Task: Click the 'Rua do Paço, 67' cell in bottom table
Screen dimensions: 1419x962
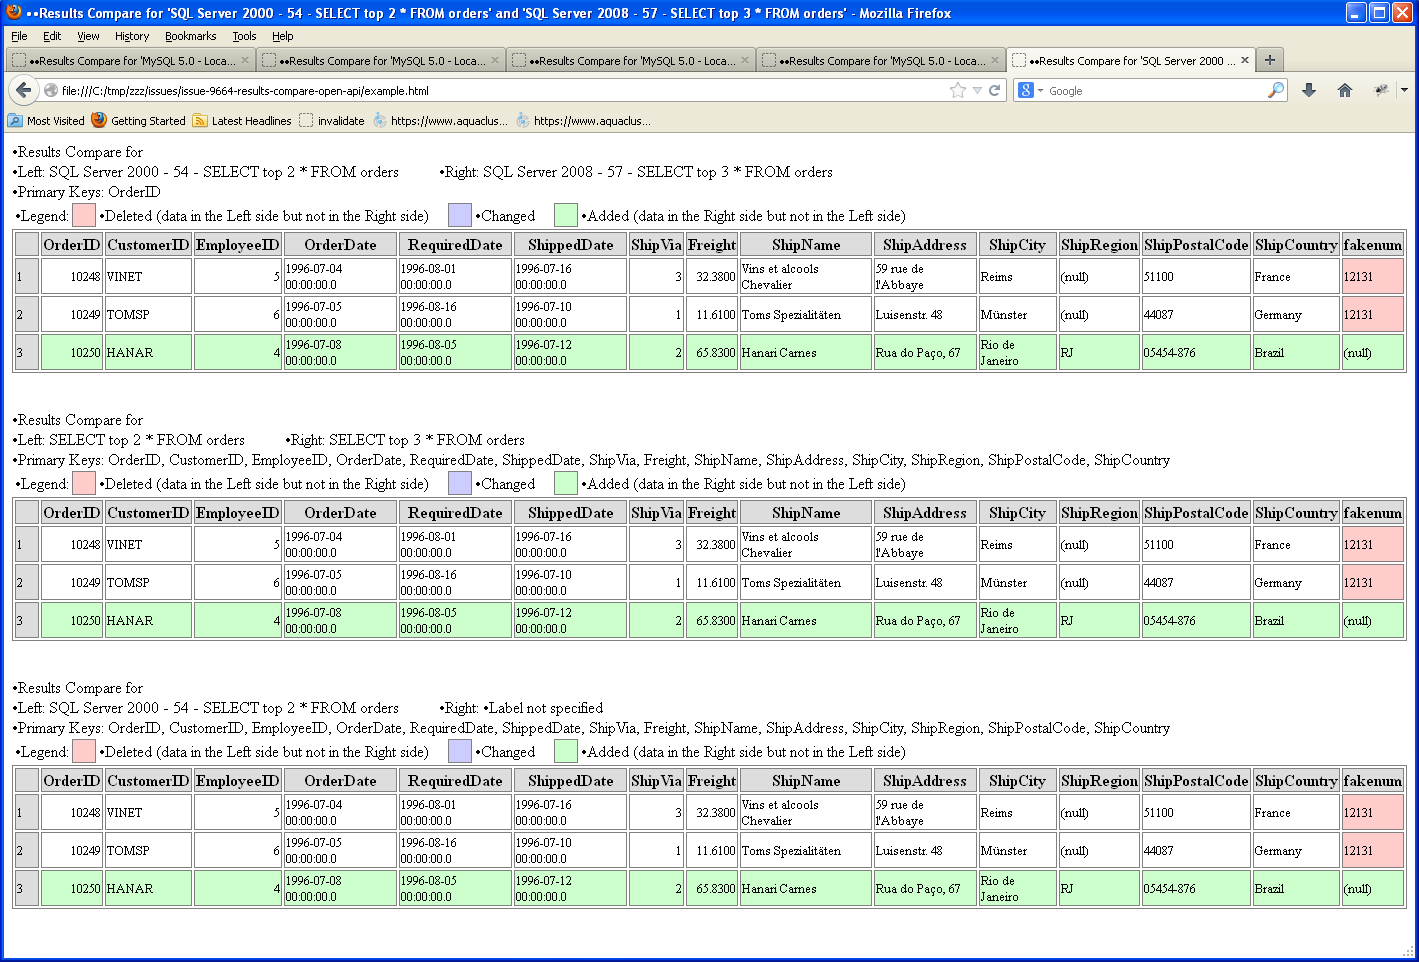Action: click(x=925, y=889)
